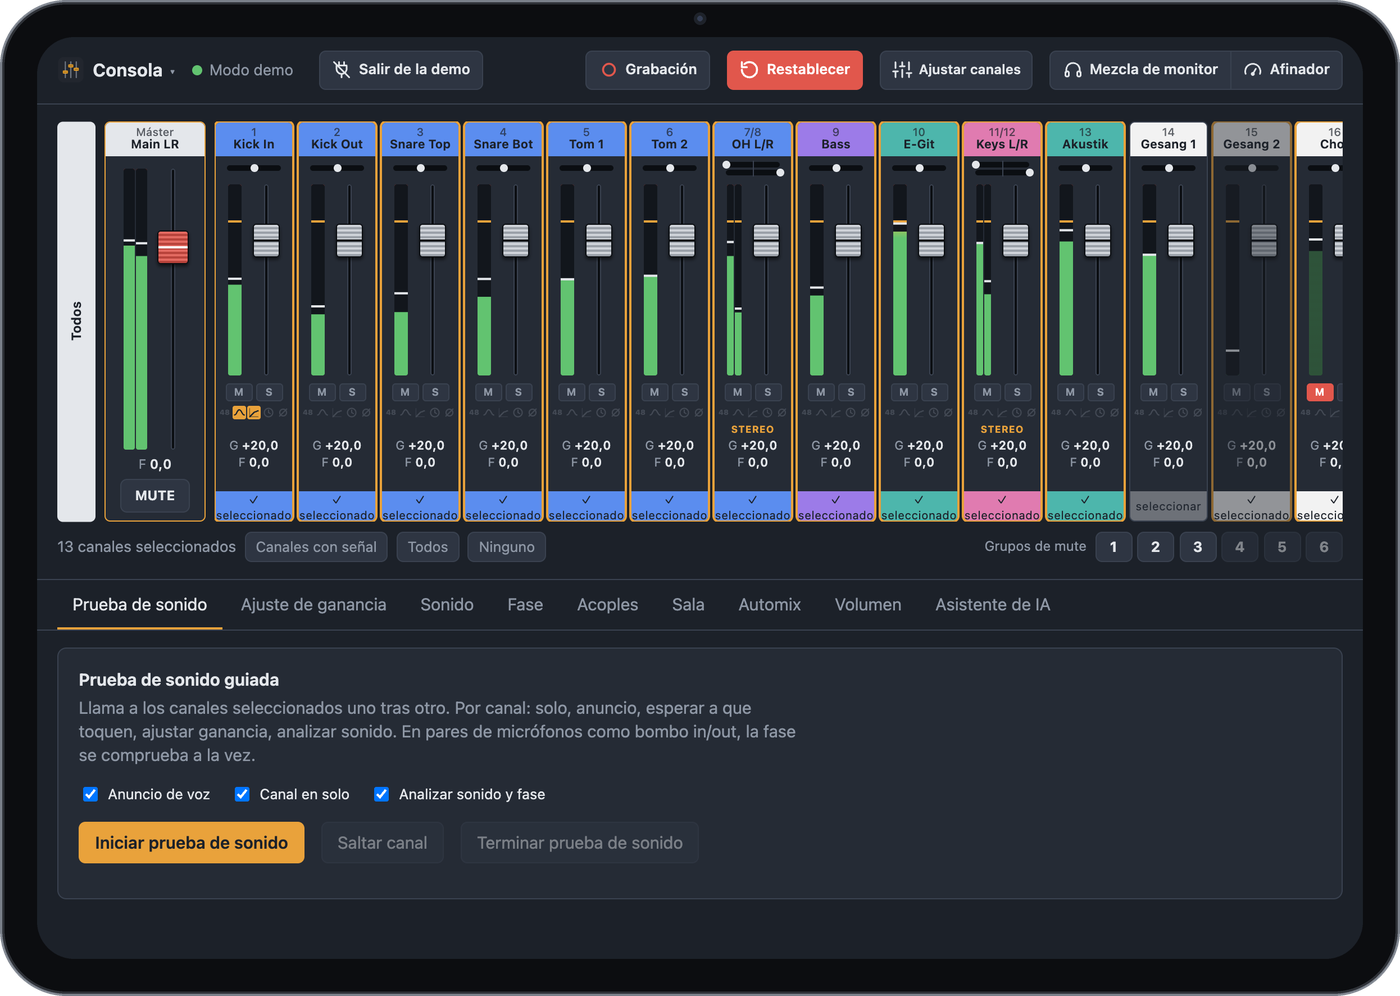
Task: Click the EQ curve icon on Bass channel
Action: point(821,413)
